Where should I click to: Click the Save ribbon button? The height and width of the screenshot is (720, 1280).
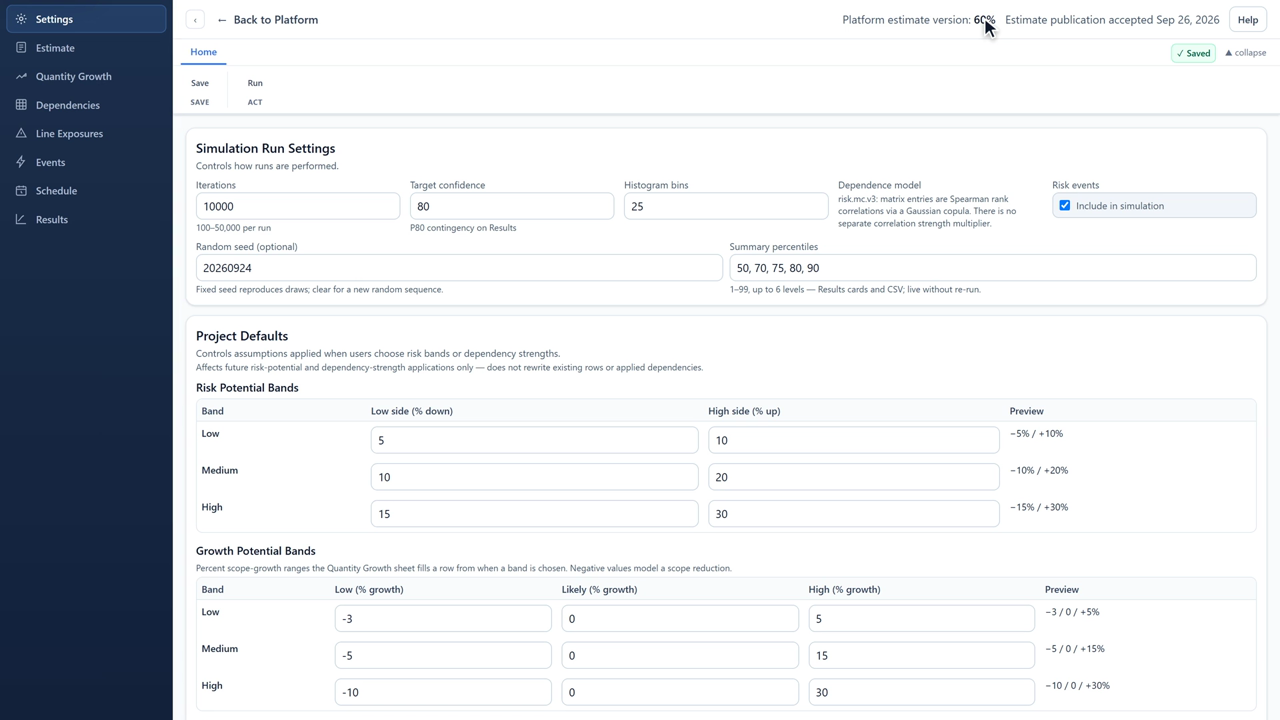click(x=200, y=83)
